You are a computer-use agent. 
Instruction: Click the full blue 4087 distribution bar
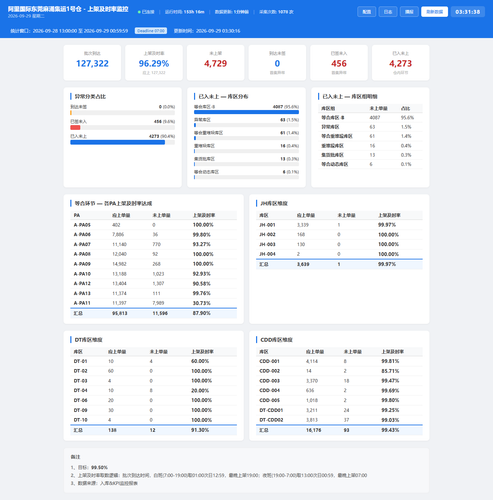click(246, 112)
